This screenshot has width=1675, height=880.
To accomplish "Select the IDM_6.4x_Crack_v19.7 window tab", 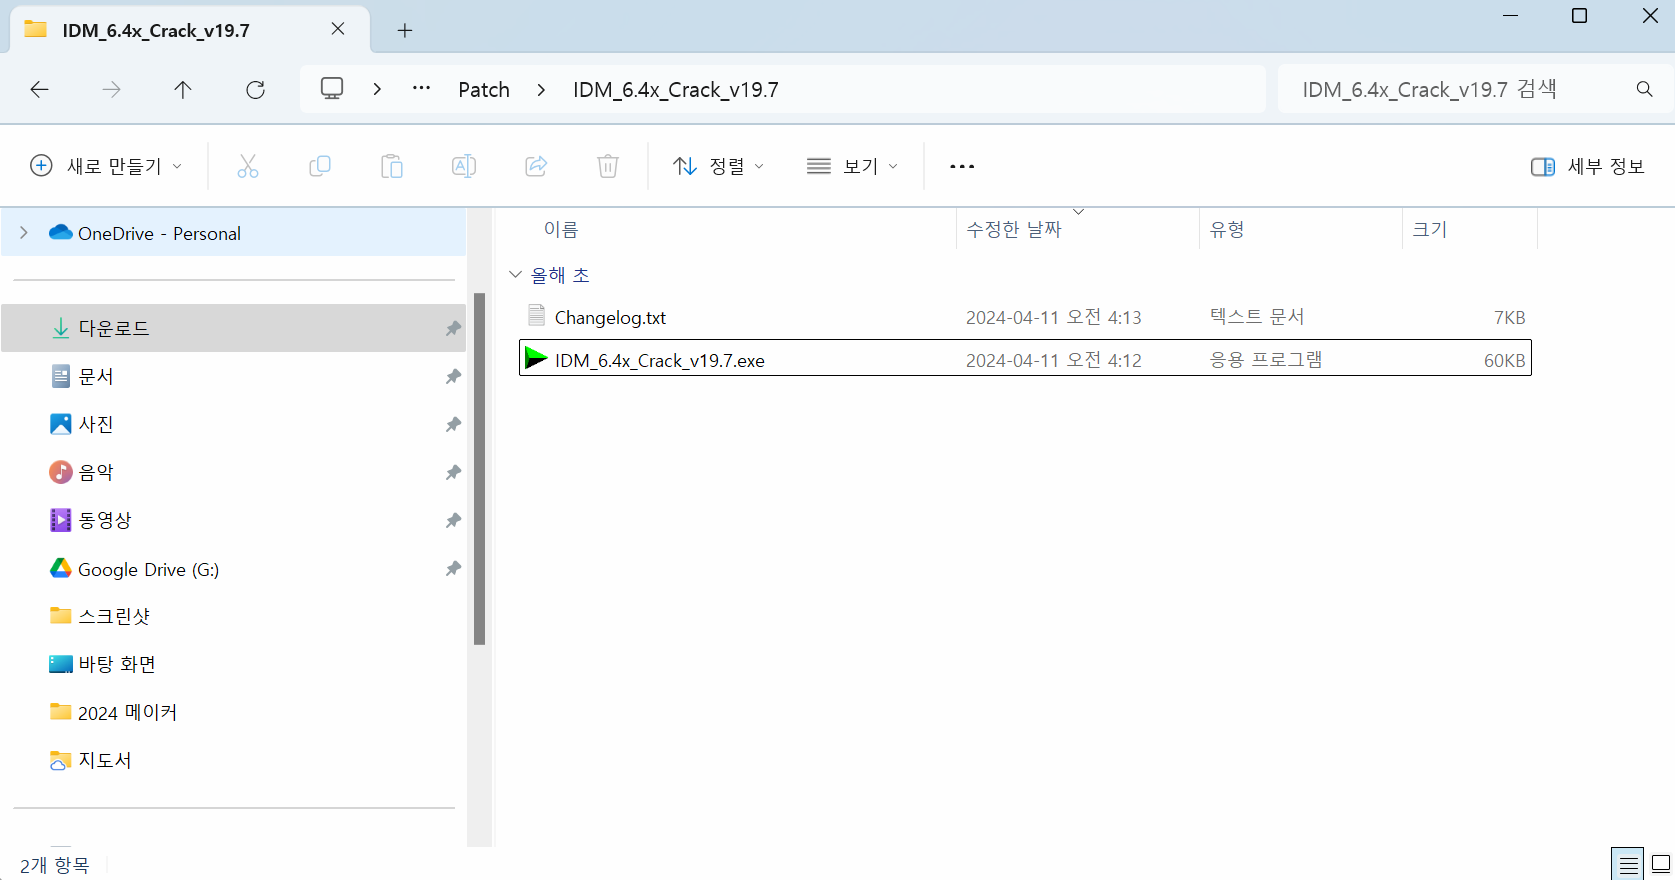I will 190,30.
